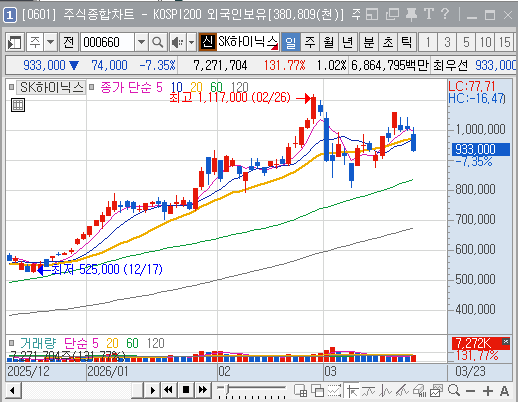This screenshot has width=518, height=402.
Task: Pin the window with pushpin icon
Action: 411,15
